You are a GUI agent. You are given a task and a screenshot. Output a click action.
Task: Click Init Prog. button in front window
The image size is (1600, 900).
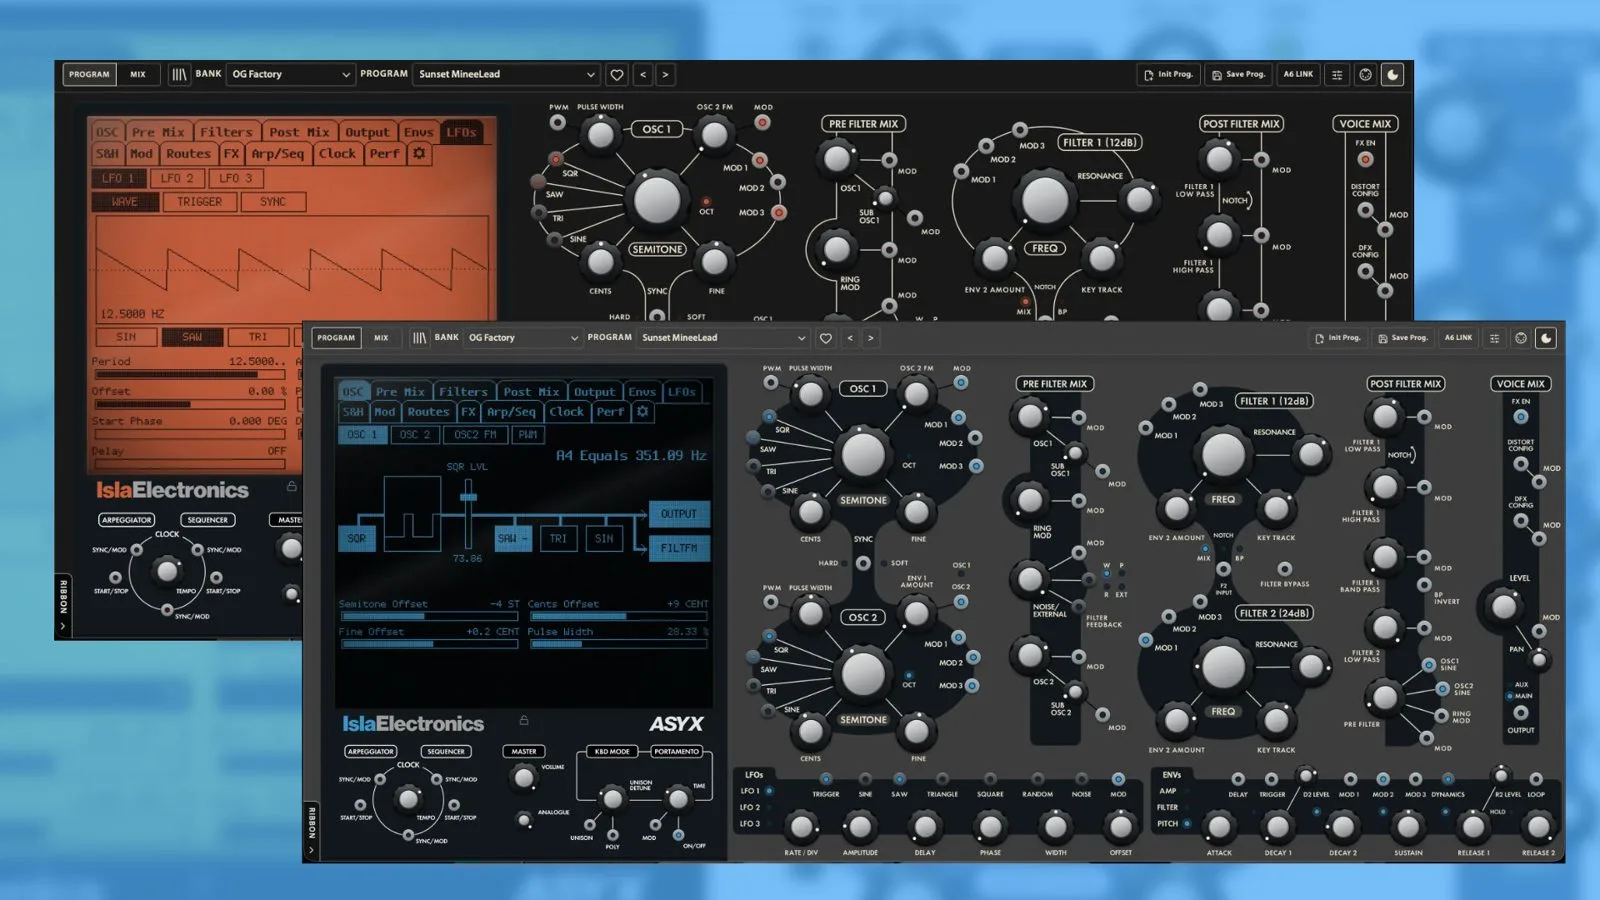1338,338
